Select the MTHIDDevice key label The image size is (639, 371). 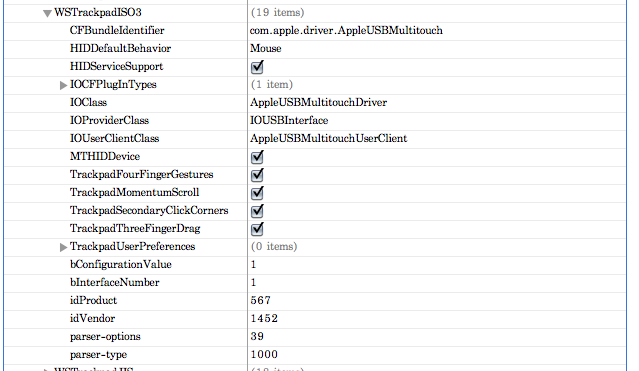coord(105,156)
